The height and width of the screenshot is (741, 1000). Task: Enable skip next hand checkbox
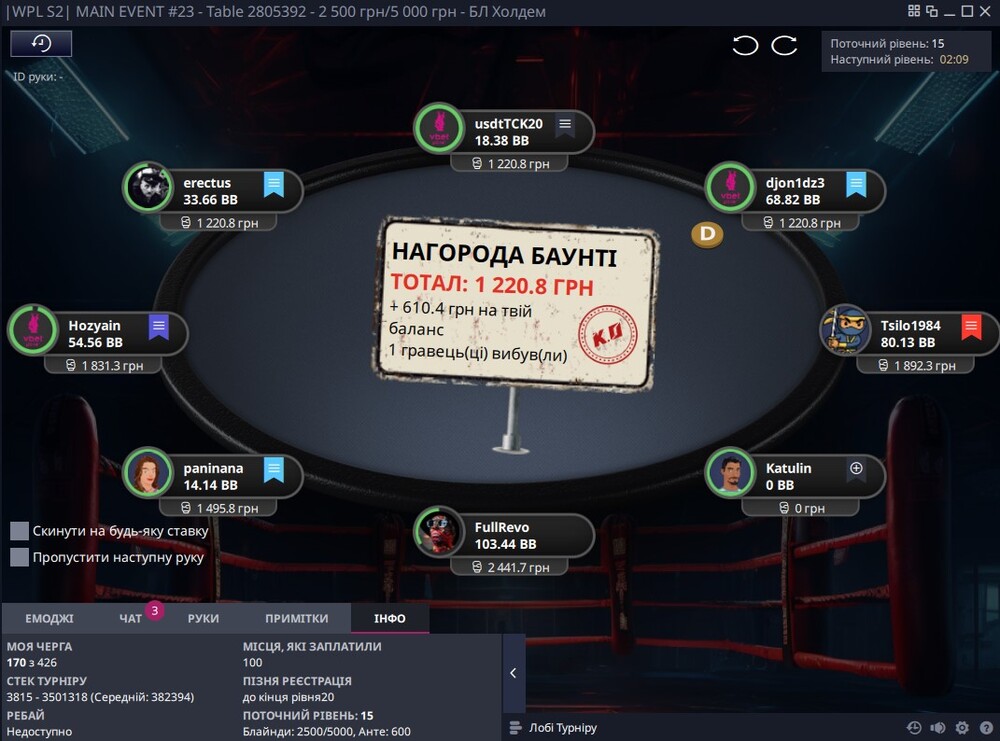[20, 557]
